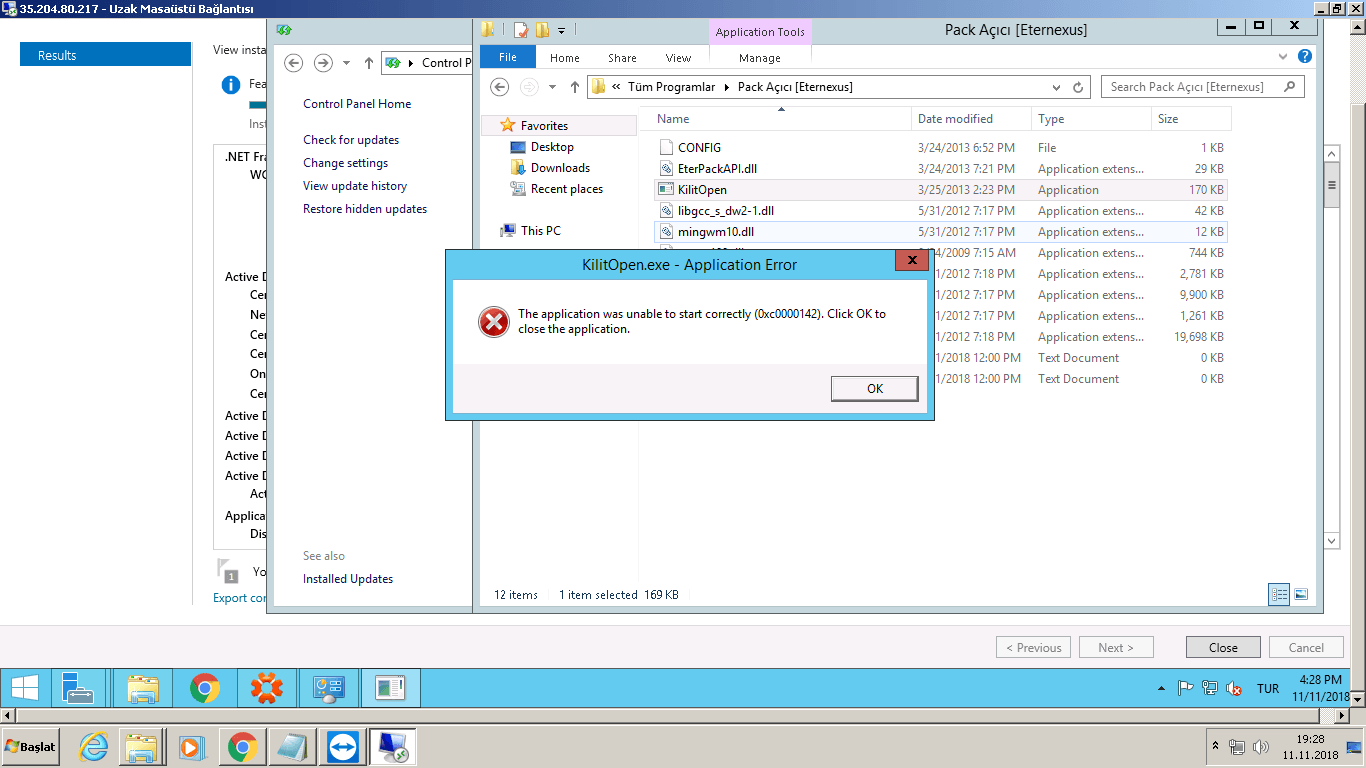This screenshot has width=1366, height=768.
Task: Open View update history link
Action: pos(355,186)
